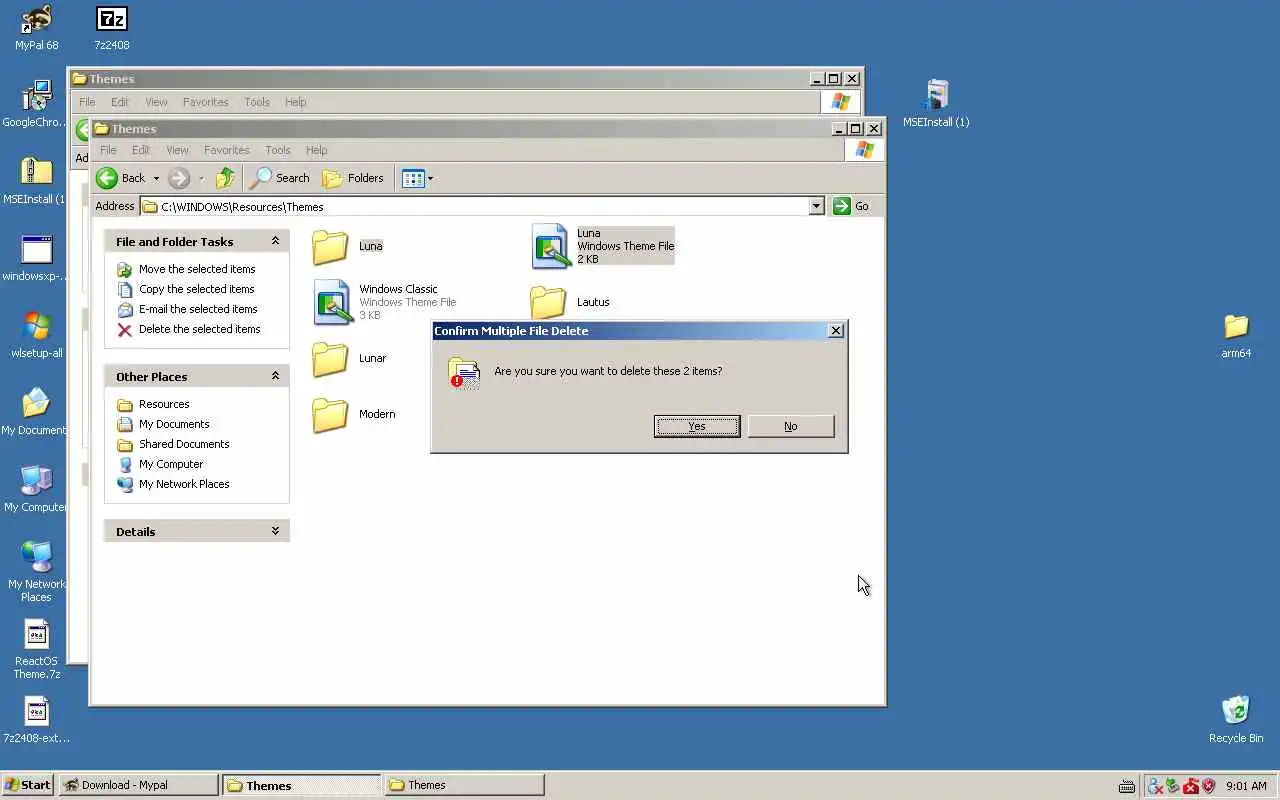Viewport: 1280px width, 800px height.
Task: Open Tools menu in the back Themes window
Action: (x=257, y=102)
